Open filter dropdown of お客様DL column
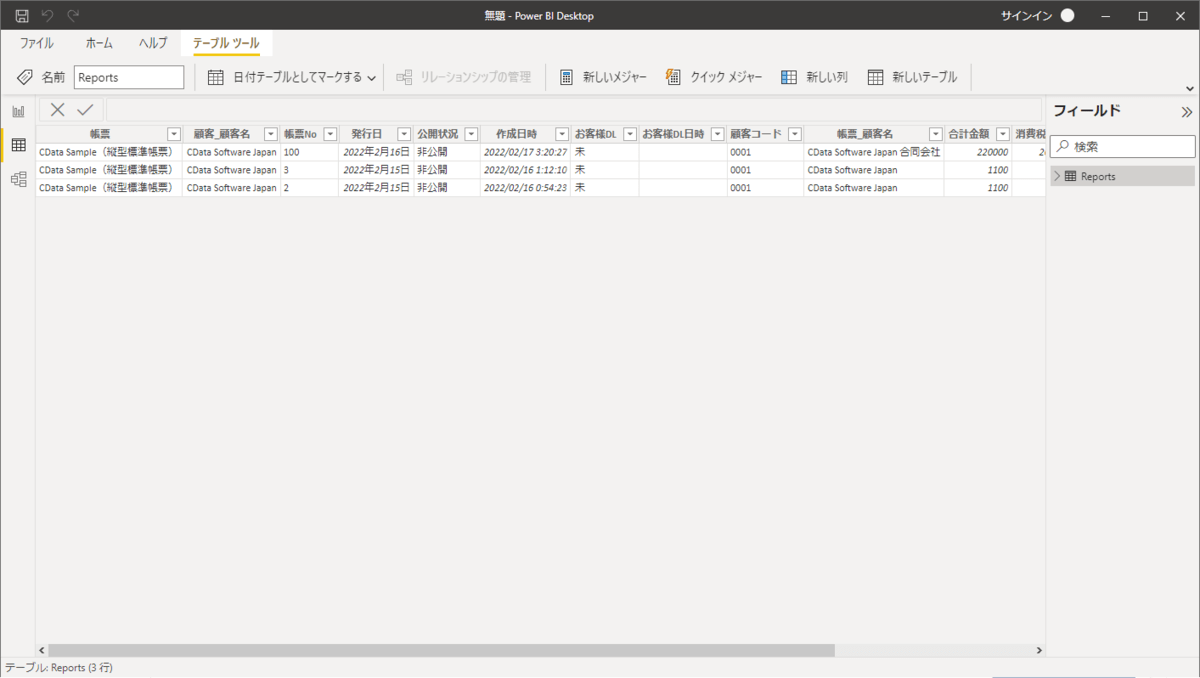1200x678 pixels. [630, 134]
